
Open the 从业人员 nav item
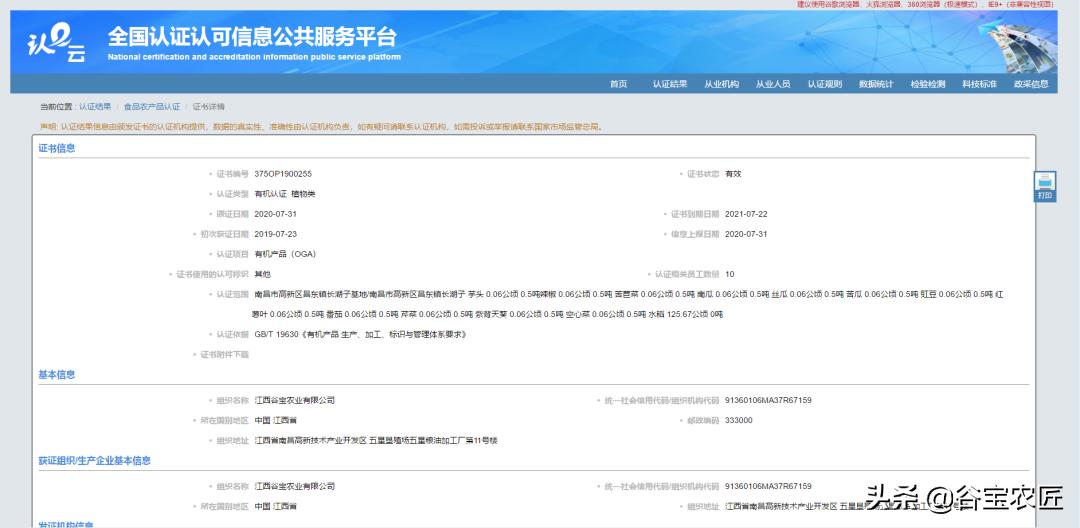(773, 84)
